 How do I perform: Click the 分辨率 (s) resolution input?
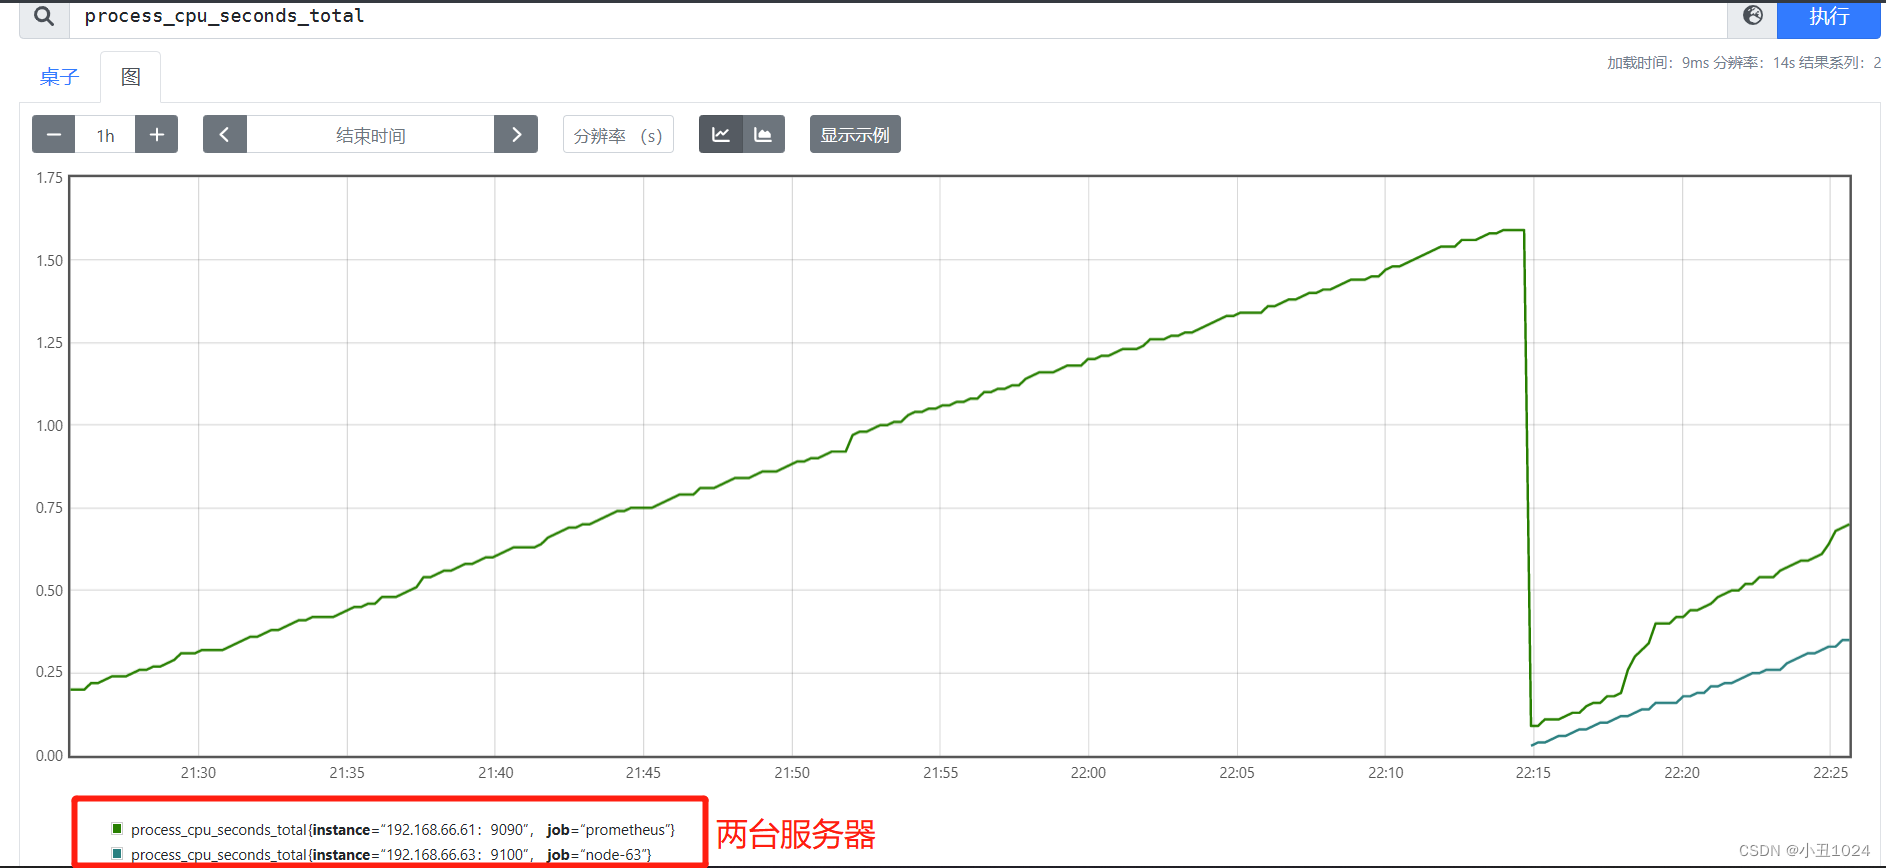tap(618, 134)
